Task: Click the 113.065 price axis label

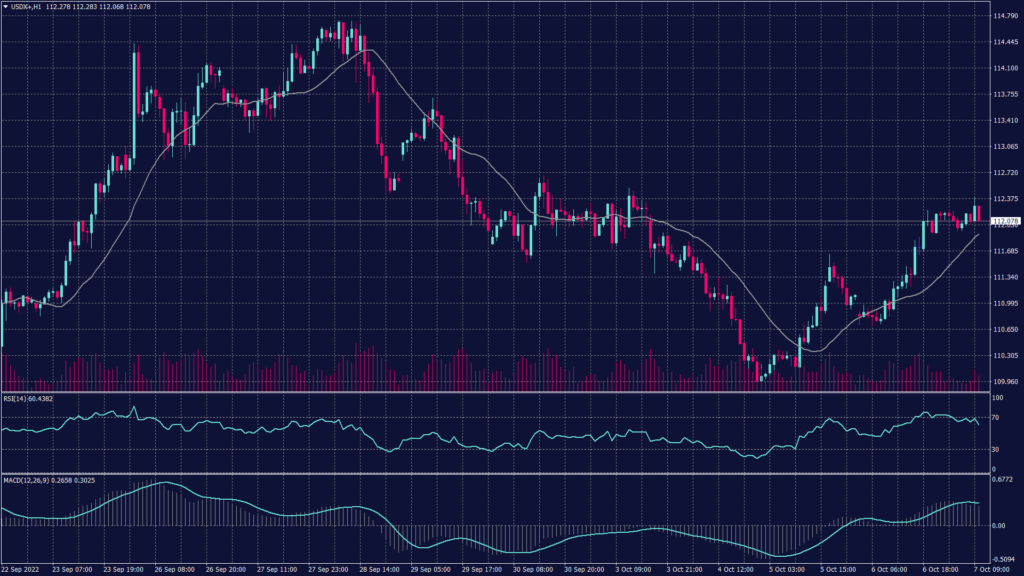Action: pos(1004,147)
